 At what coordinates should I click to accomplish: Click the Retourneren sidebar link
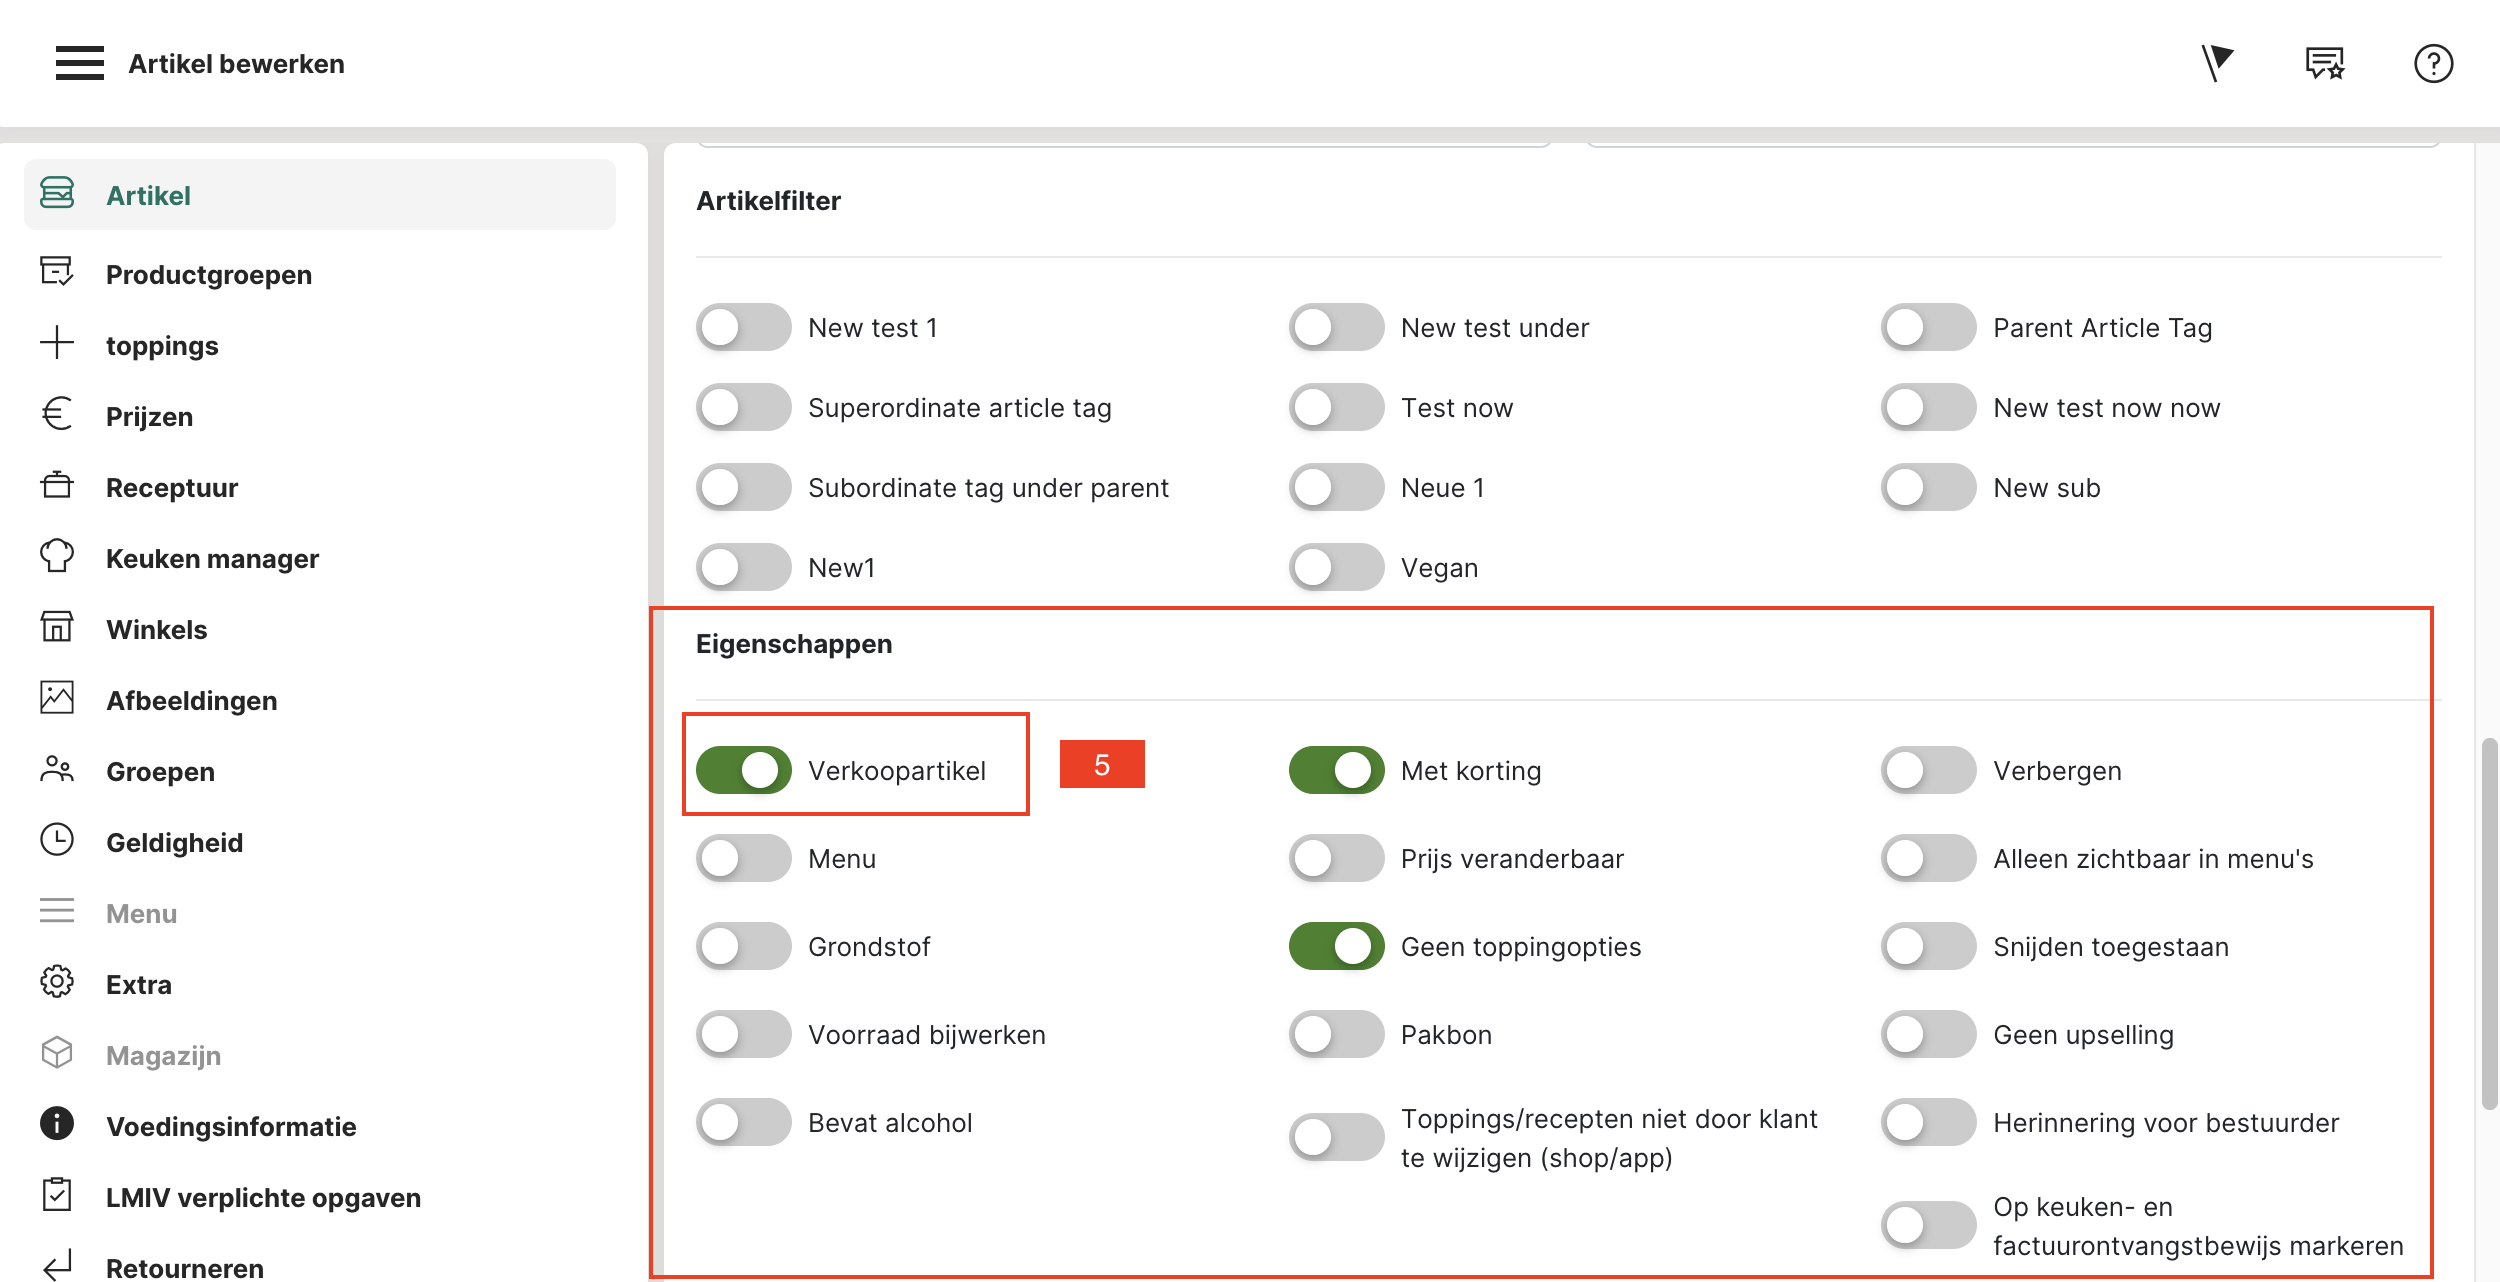coord(184,1267)
